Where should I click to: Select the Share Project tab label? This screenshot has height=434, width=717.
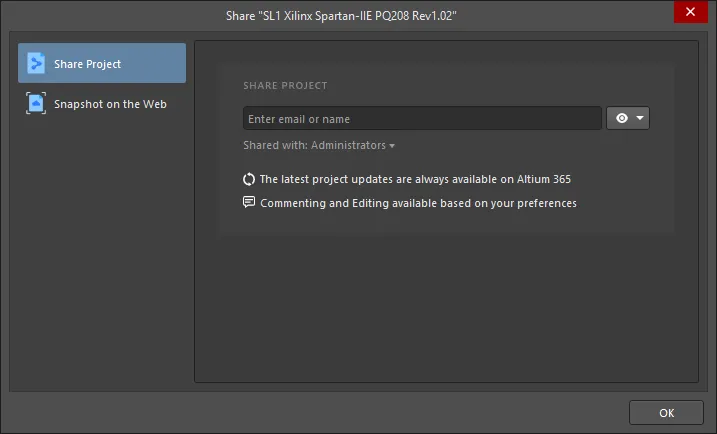point(87,64)
